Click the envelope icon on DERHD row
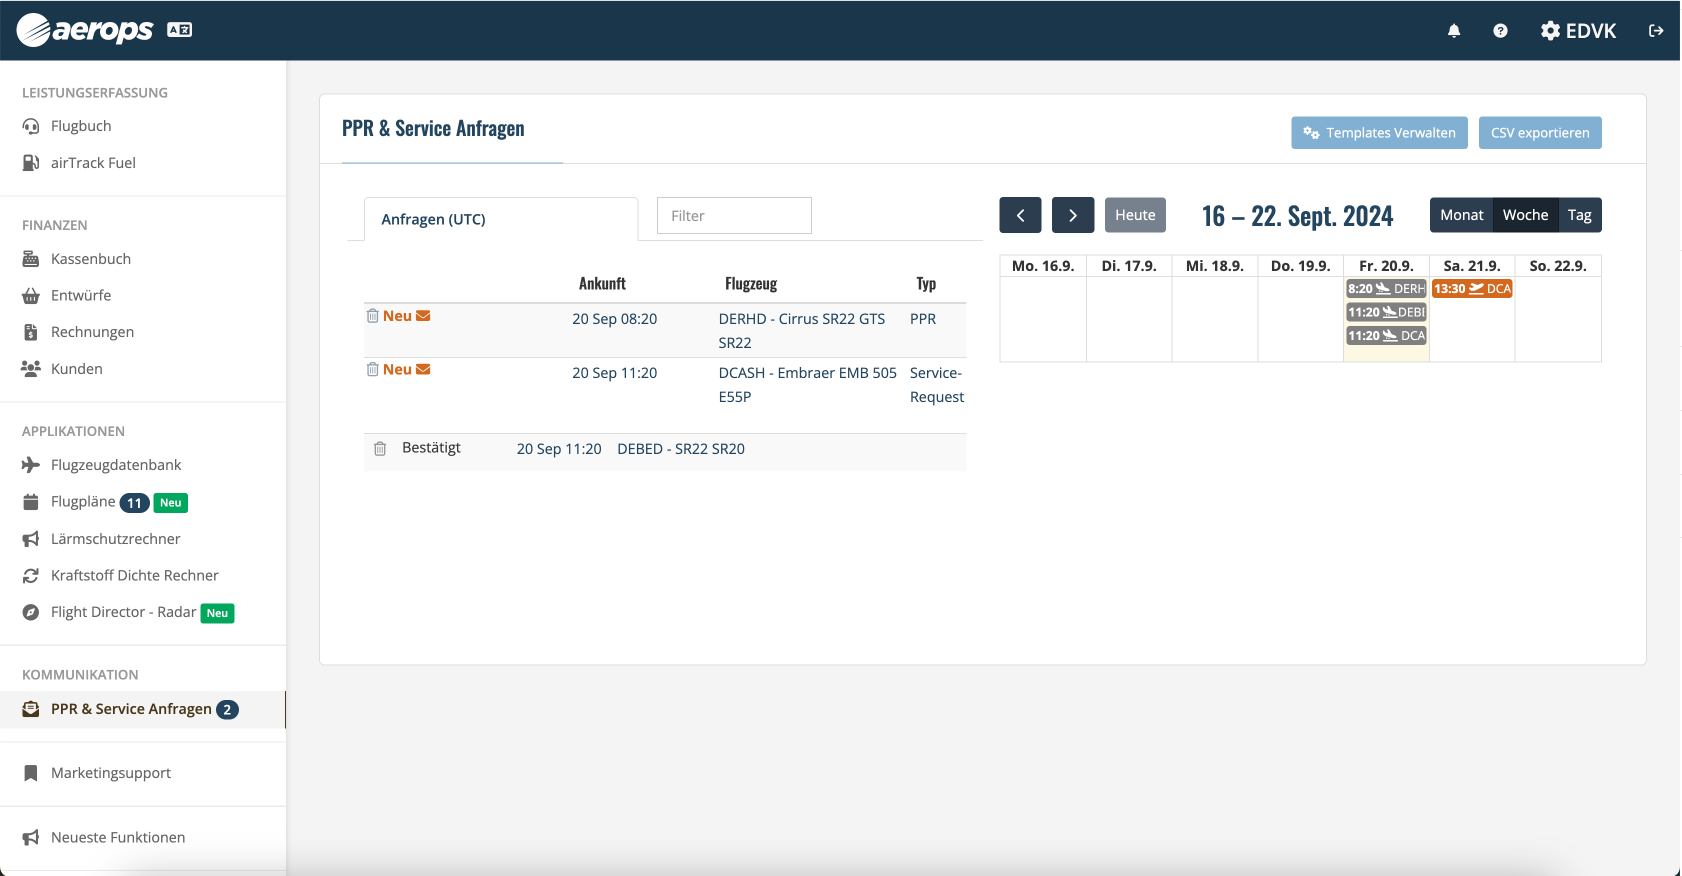 (423, 316)
